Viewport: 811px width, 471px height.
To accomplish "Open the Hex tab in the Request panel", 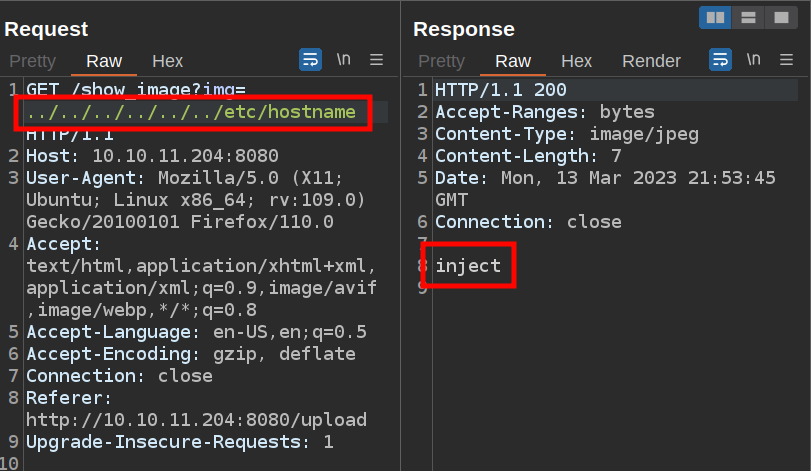I will (168, 61).
